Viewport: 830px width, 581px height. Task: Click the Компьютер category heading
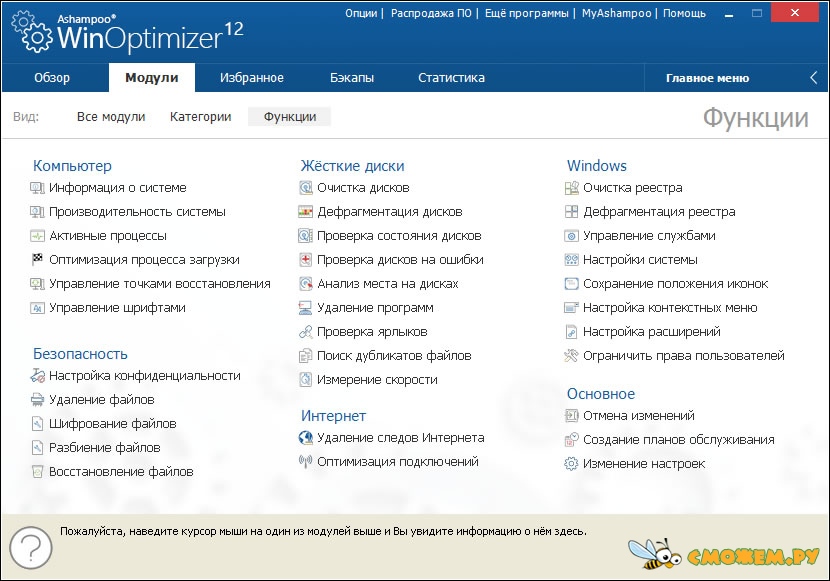coord(73,166)
